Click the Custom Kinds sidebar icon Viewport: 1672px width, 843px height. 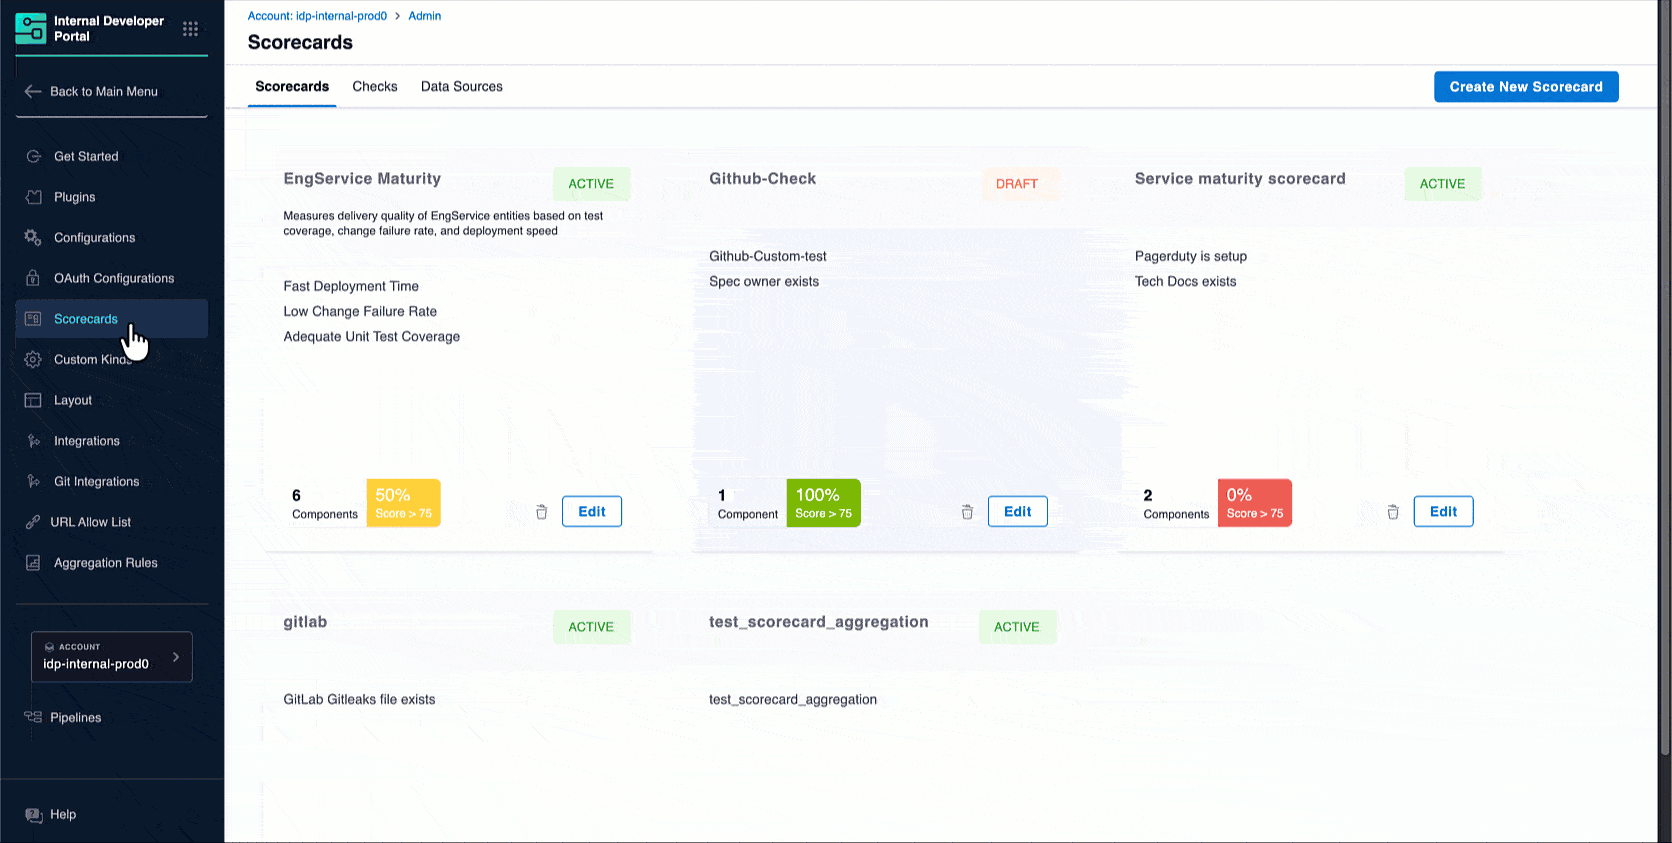[x=33, y=359]
